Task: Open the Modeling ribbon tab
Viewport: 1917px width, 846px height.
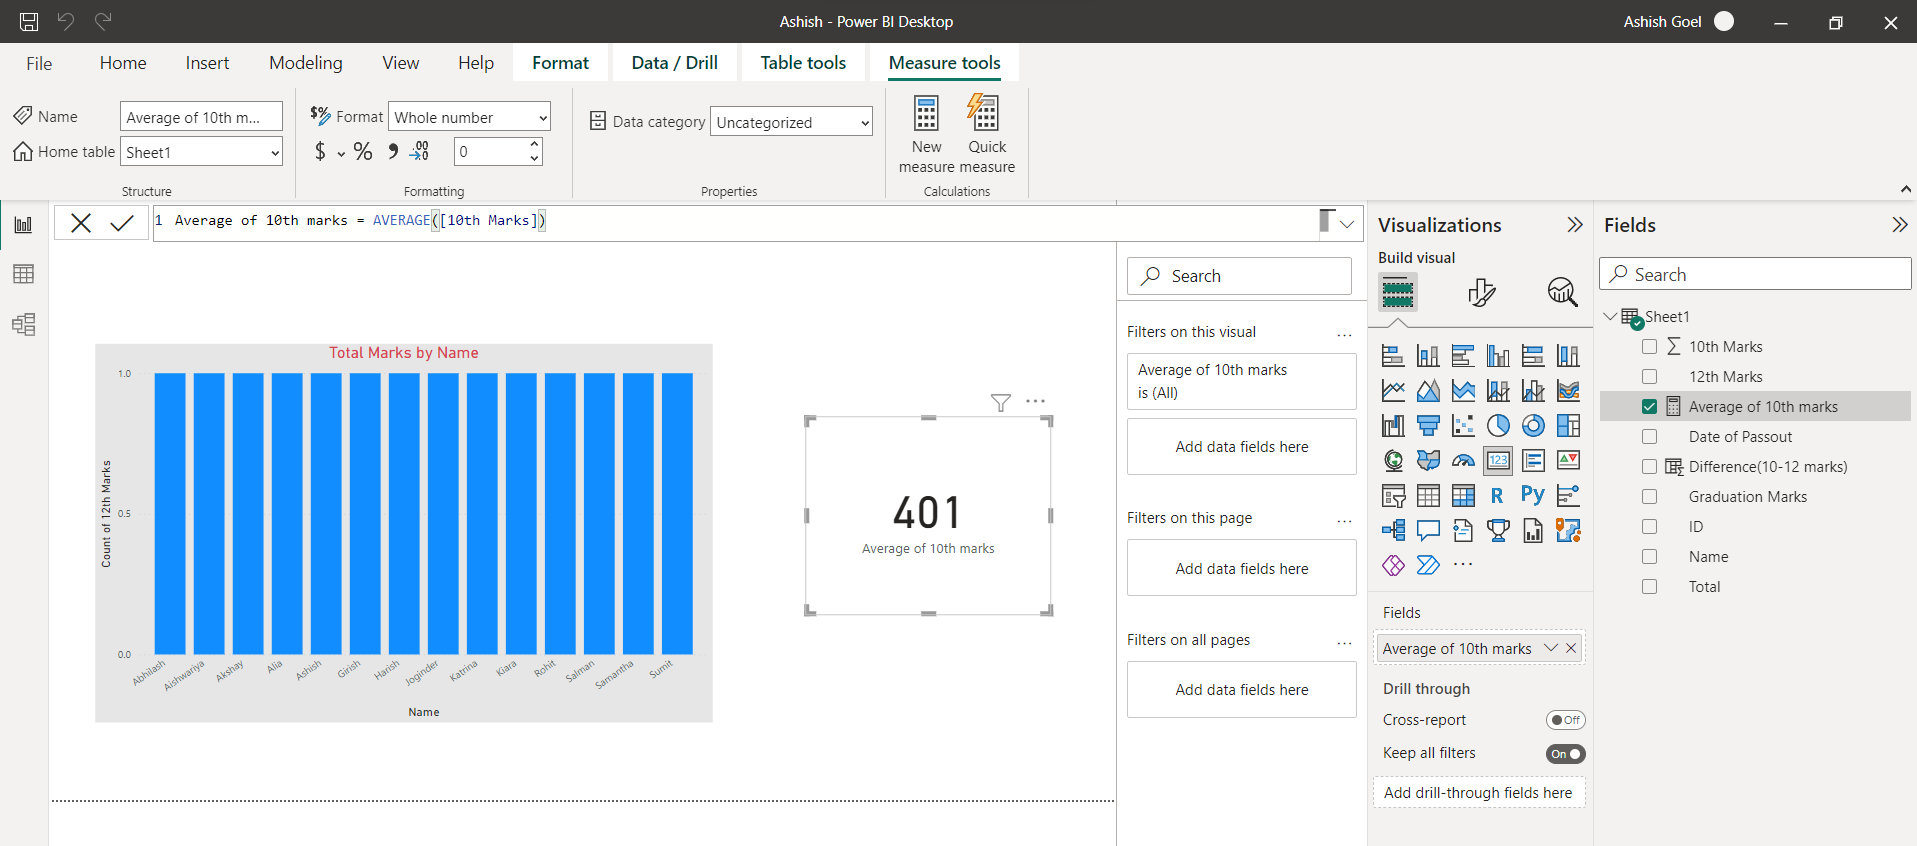Action: click(x=305, y=63)
